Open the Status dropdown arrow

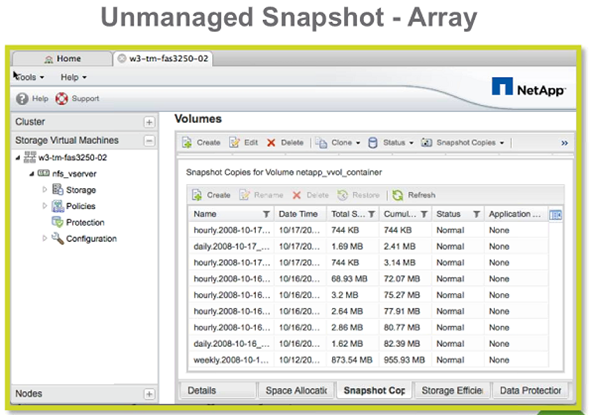tap(411, 143)
